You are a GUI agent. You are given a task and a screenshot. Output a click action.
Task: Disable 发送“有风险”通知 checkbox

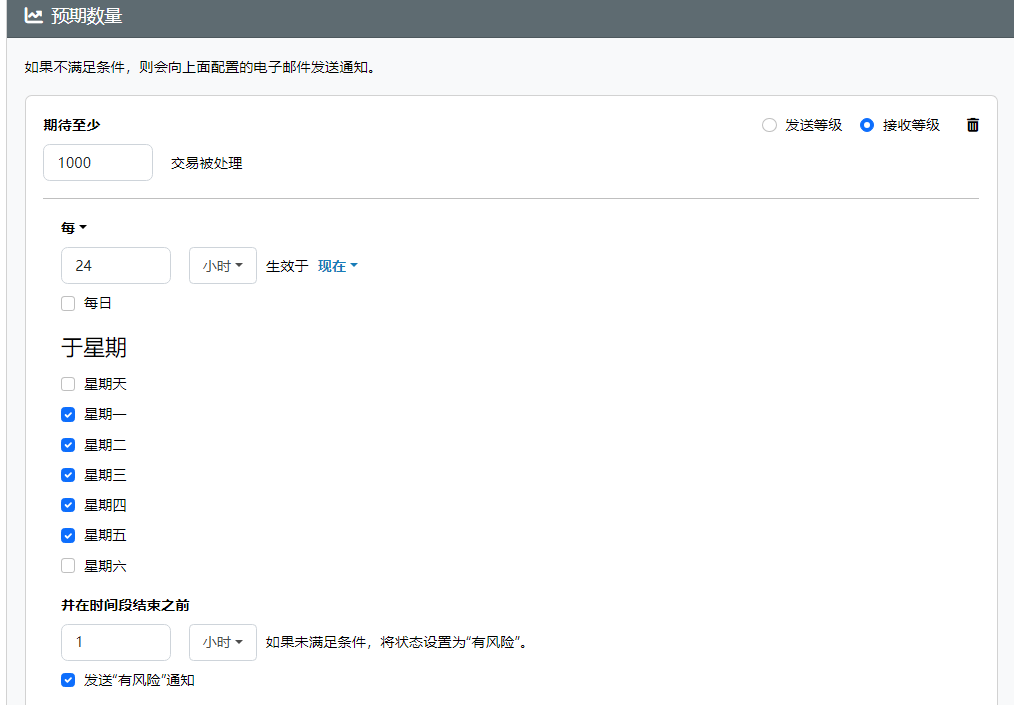click(x=68, y=680)
